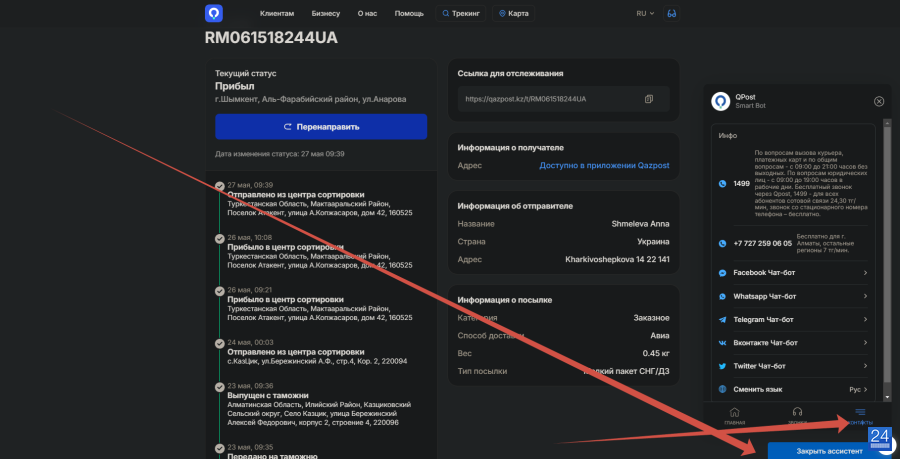Click Дата изменения статуса: 27 мая 09:39
Image resolution: width=900 pixels, height=459 pixels.
click(x=280, y=154)
